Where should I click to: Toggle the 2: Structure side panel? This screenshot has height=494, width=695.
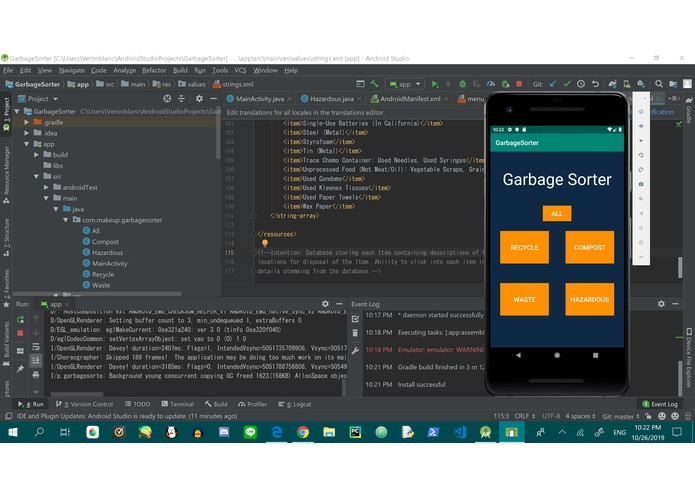(6, 237)
